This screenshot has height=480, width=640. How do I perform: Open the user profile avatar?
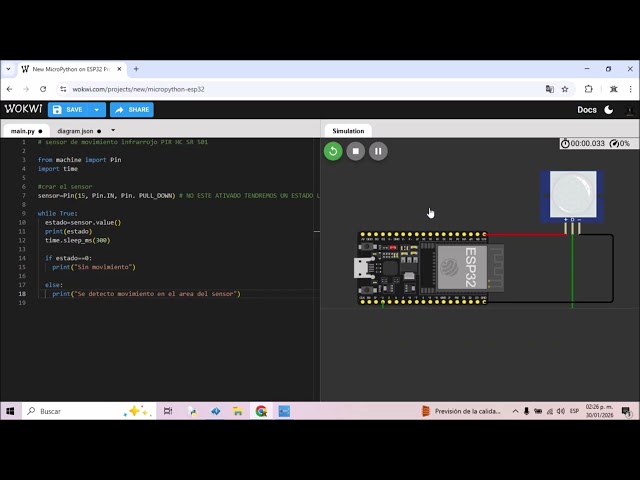[x=630, y=110]
